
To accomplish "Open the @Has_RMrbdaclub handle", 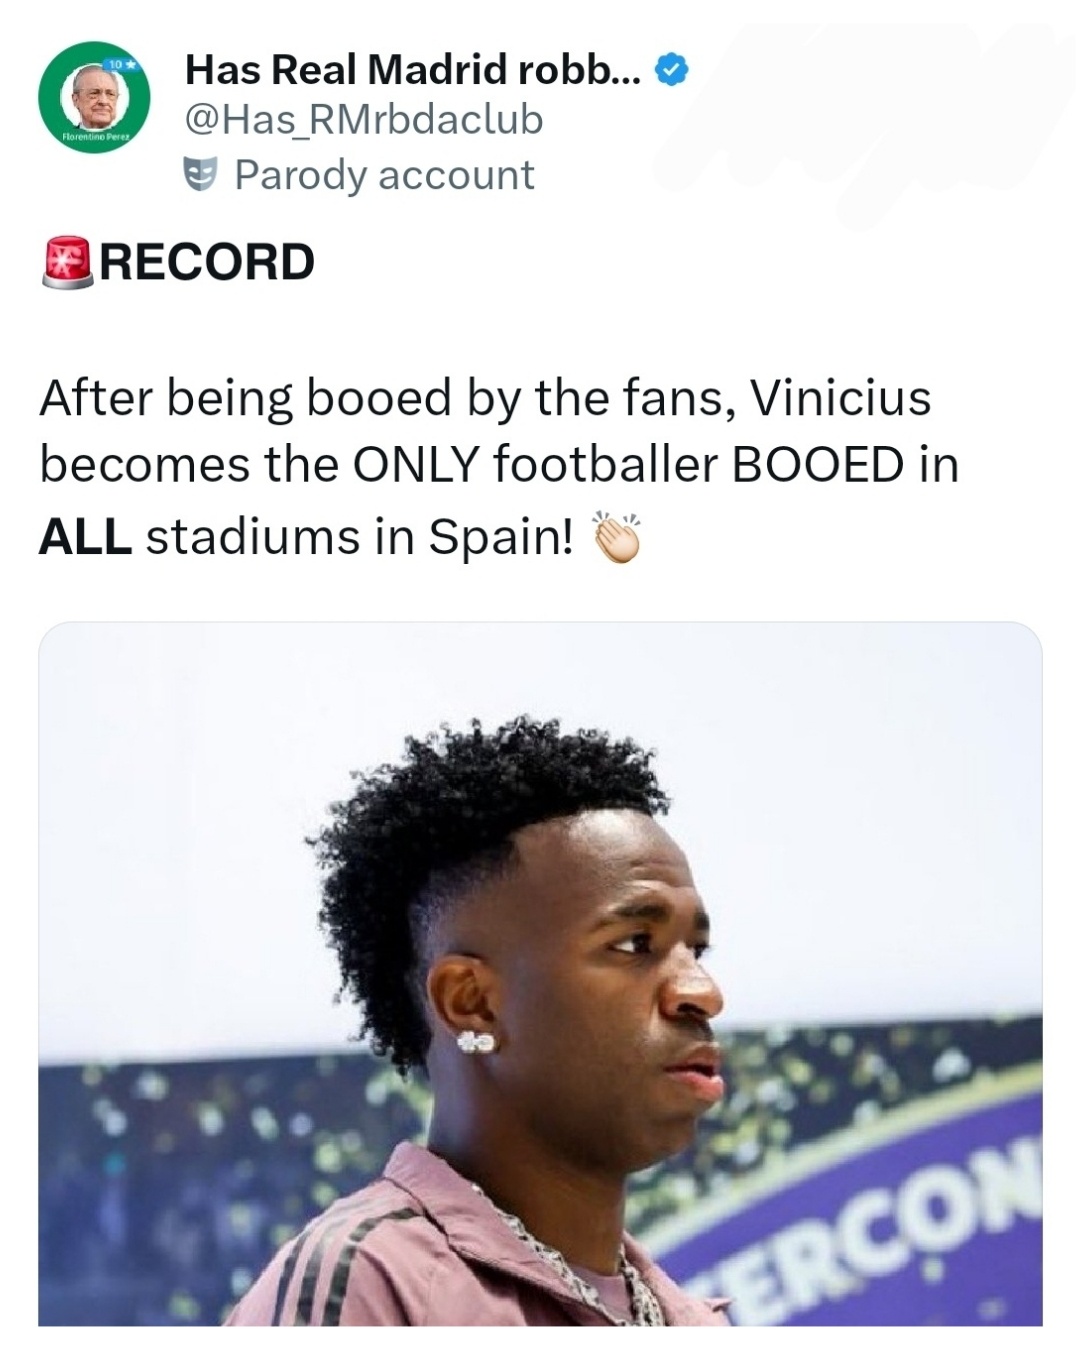I will pyautogui.click(x=364, y=120).
